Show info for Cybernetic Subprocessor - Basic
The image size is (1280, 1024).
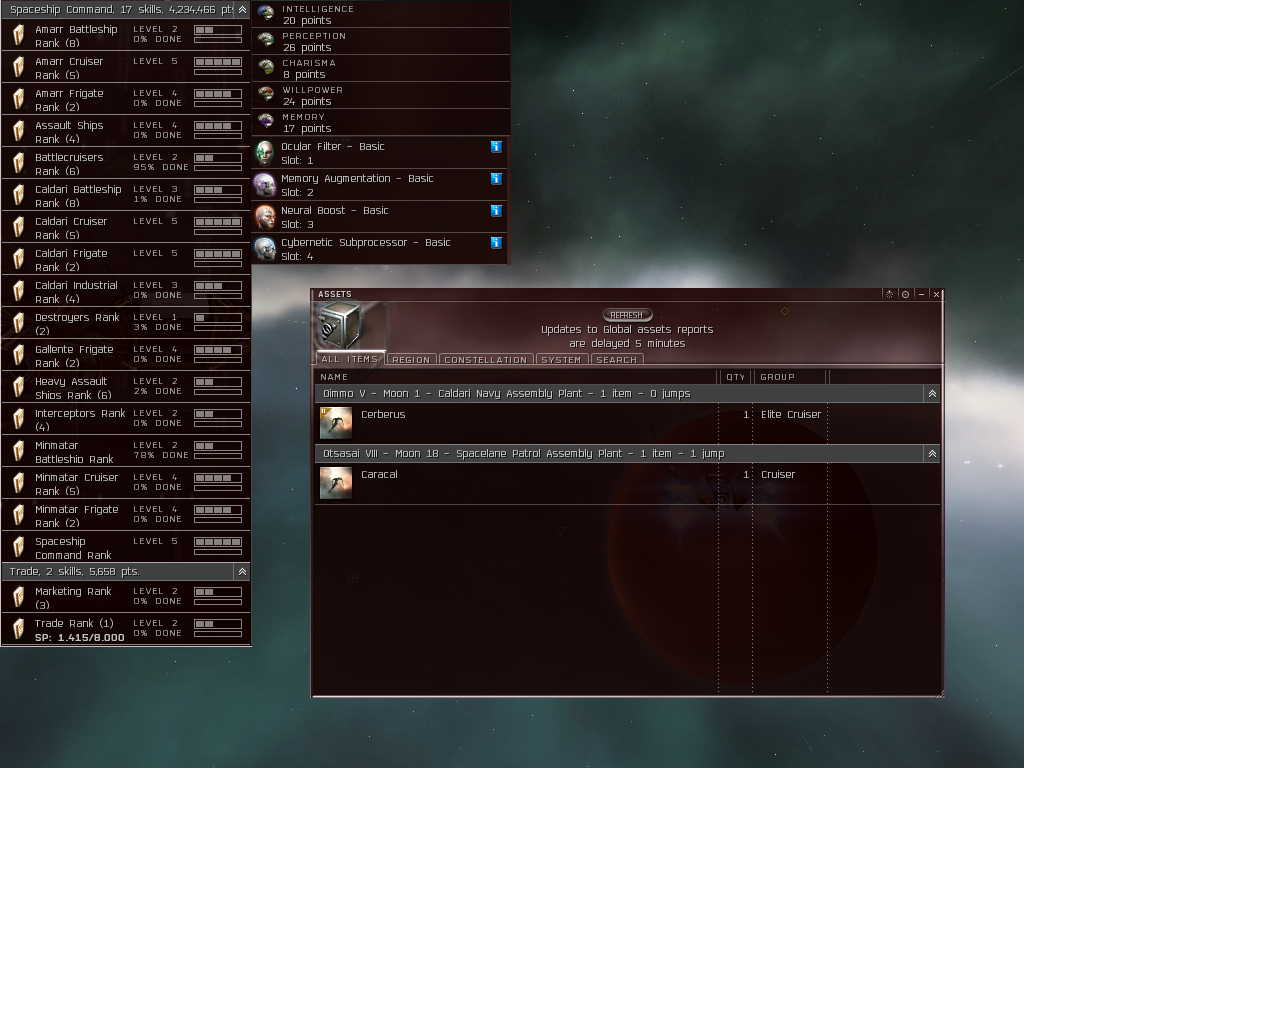(x=496, y=243)
